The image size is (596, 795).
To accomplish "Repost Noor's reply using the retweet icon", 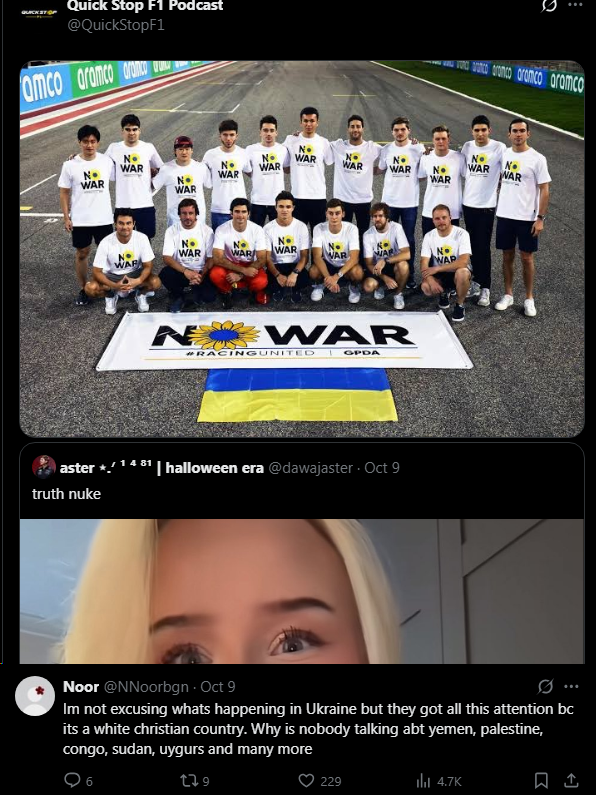I will click(189, 780).
